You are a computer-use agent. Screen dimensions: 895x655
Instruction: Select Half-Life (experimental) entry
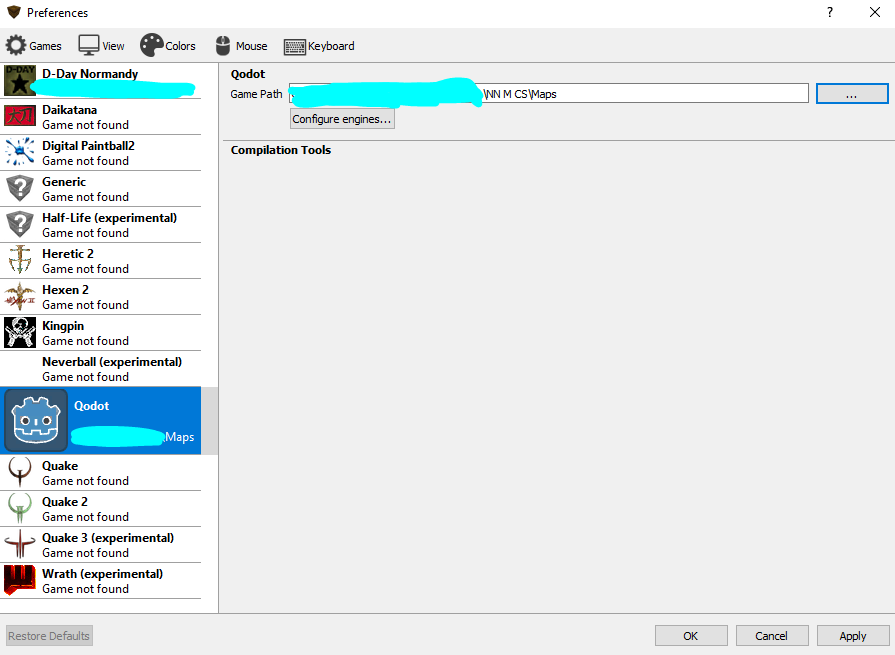pyautogui.click(x=100, y=225)
